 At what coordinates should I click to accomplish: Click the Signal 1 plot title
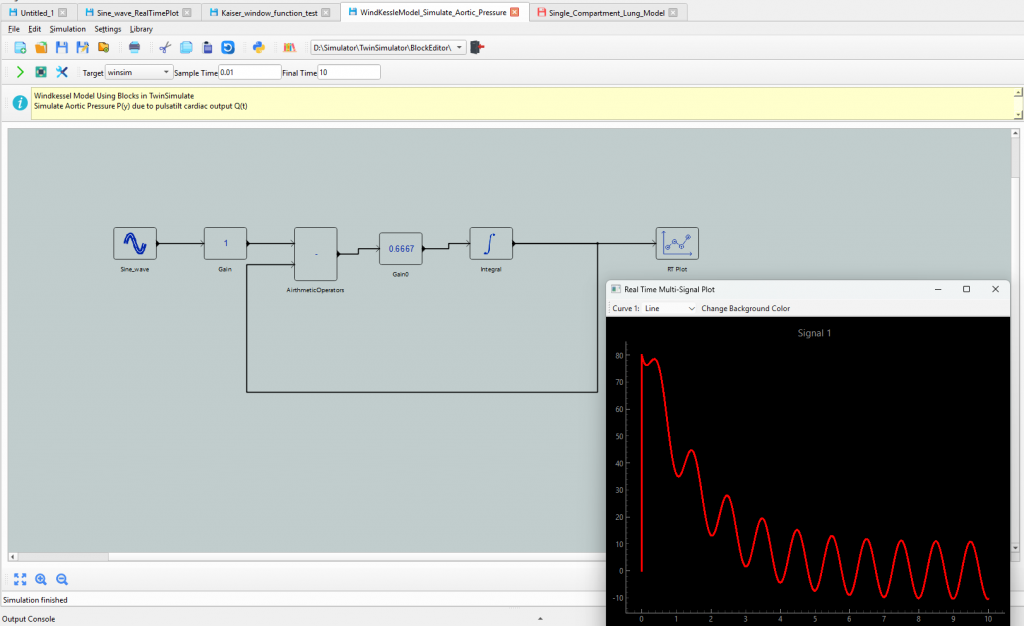pyautogui.click(x=814, y=333)
